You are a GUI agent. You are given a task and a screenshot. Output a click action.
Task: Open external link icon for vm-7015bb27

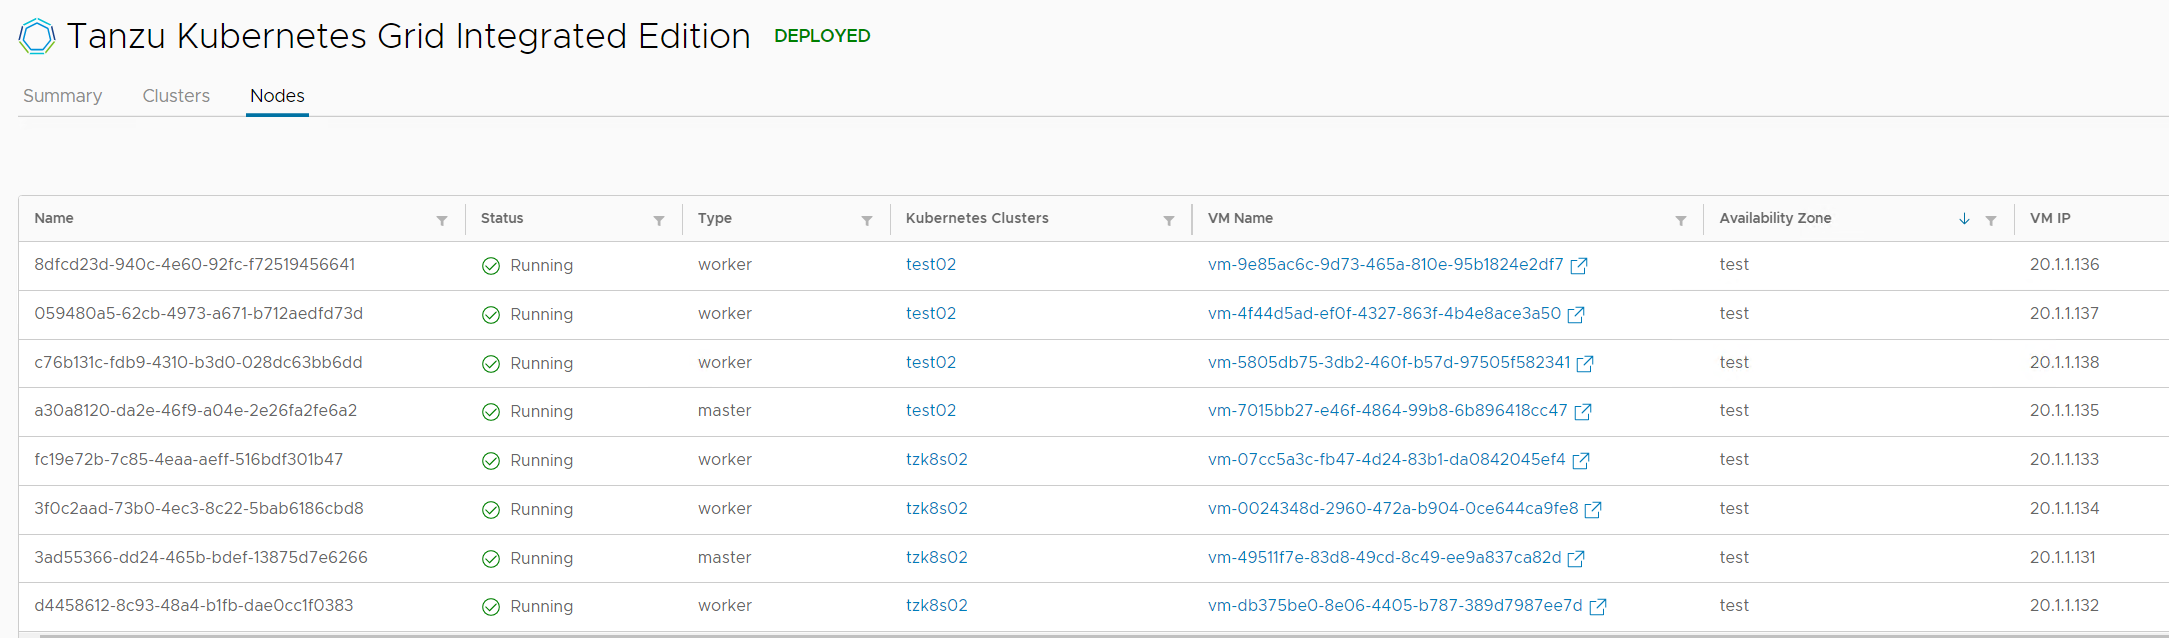pyautogui.click(x=1583, y=412)
